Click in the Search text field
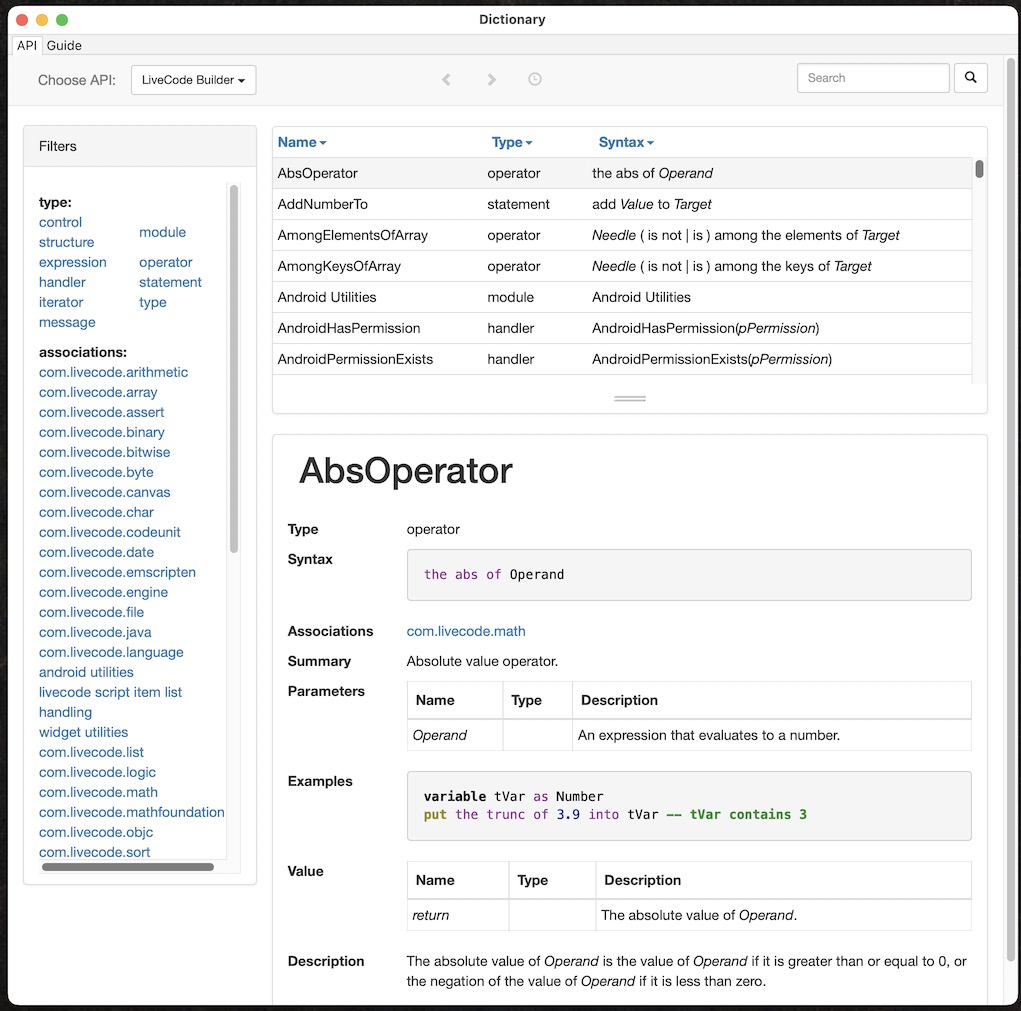Image resolution: width=1021 pixels, height=1011 pixels. coord(872,78)
